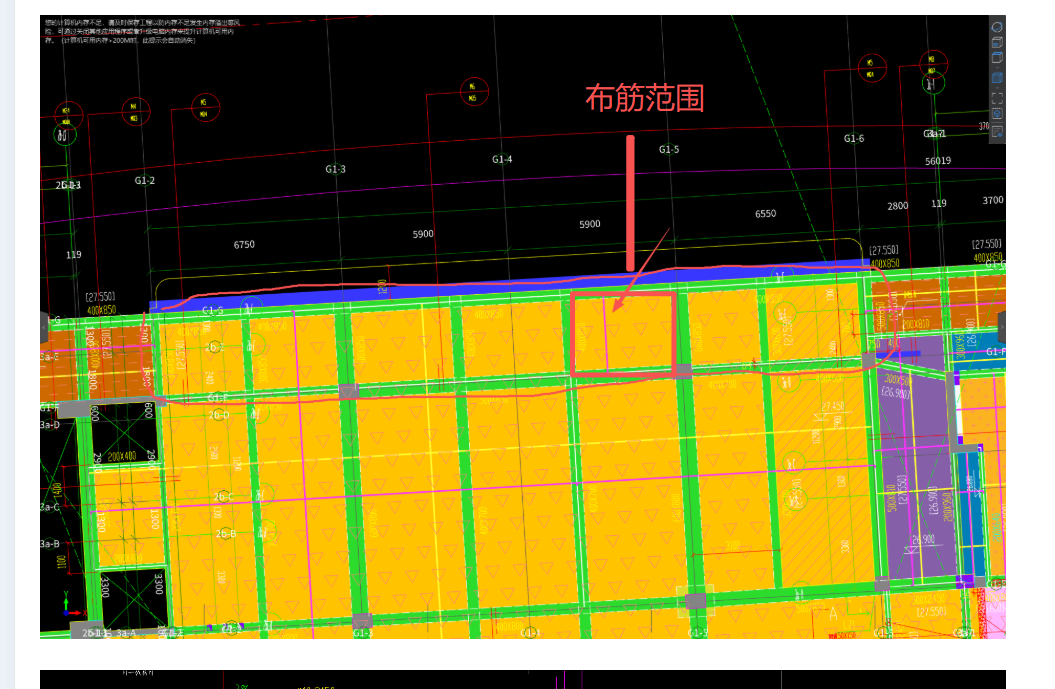Expand the view direction dropdown arrow
1055x689 pixels.
click(x=997, y=67)
